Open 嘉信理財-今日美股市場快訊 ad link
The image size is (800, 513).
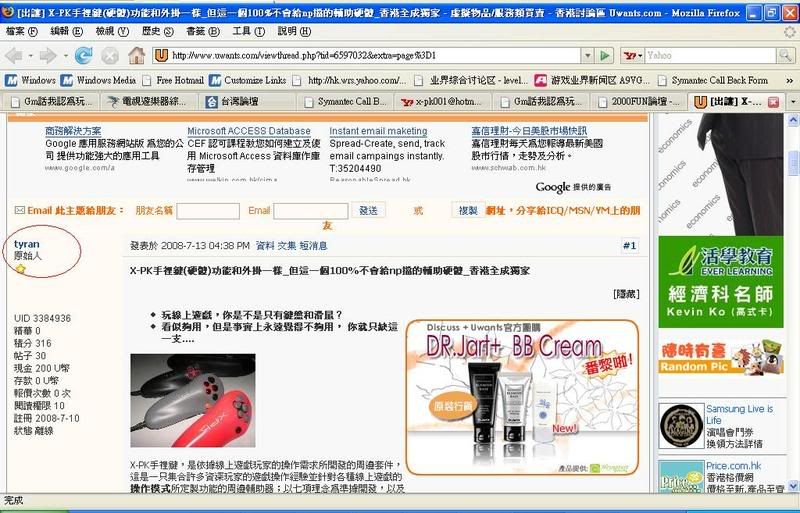coord(529,131)
